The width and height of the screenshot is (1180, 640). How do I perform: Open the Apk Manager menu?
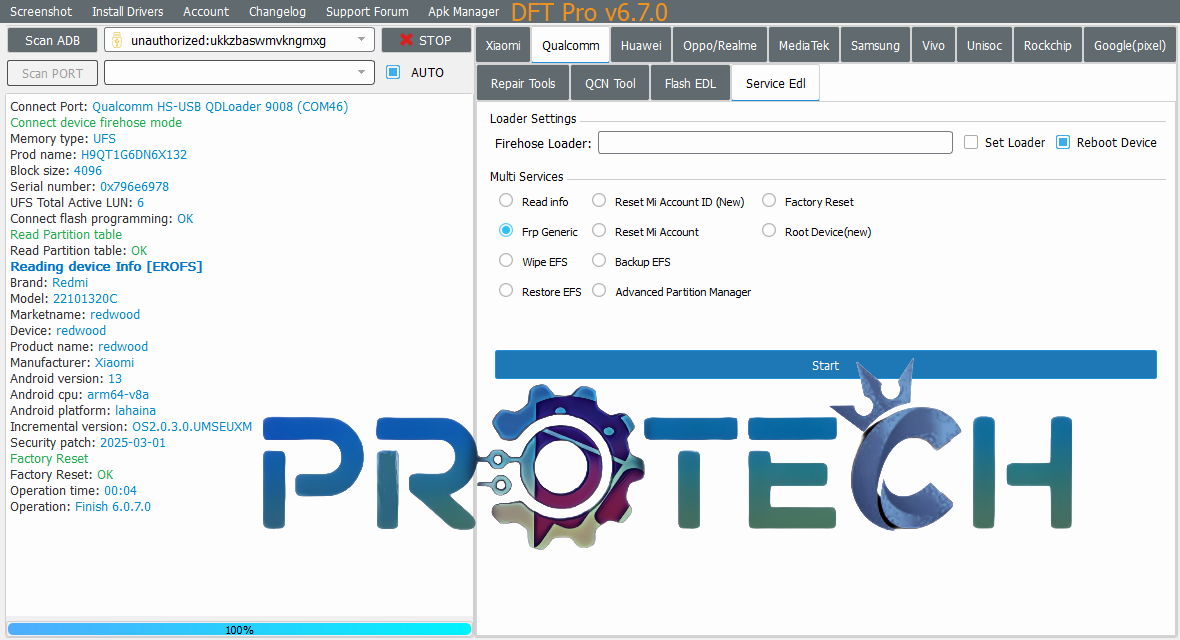coord(463,11)
